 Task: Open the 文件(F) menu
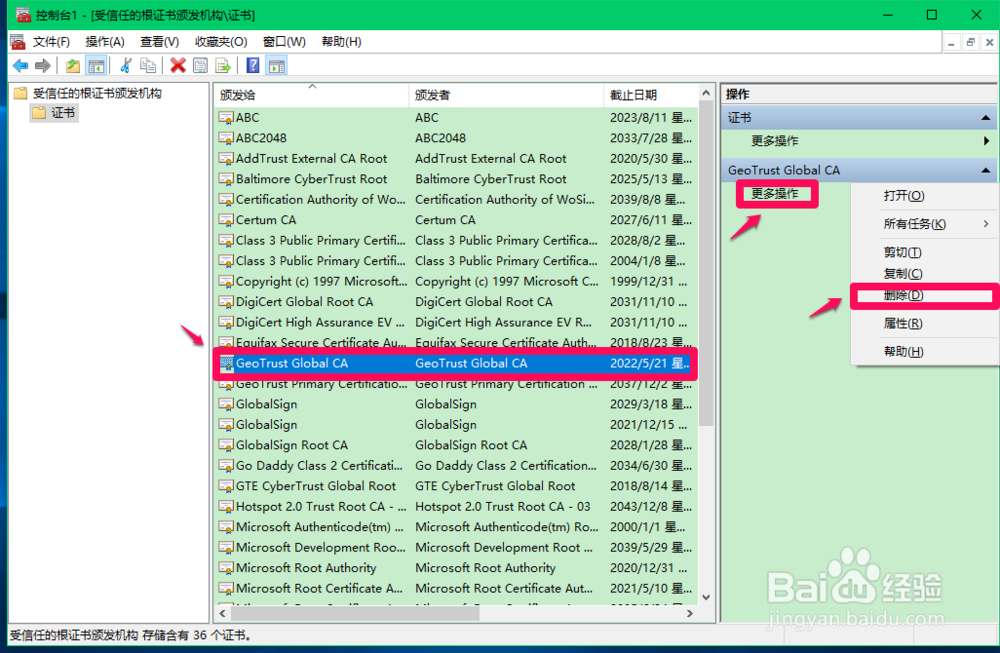point(51,42)
